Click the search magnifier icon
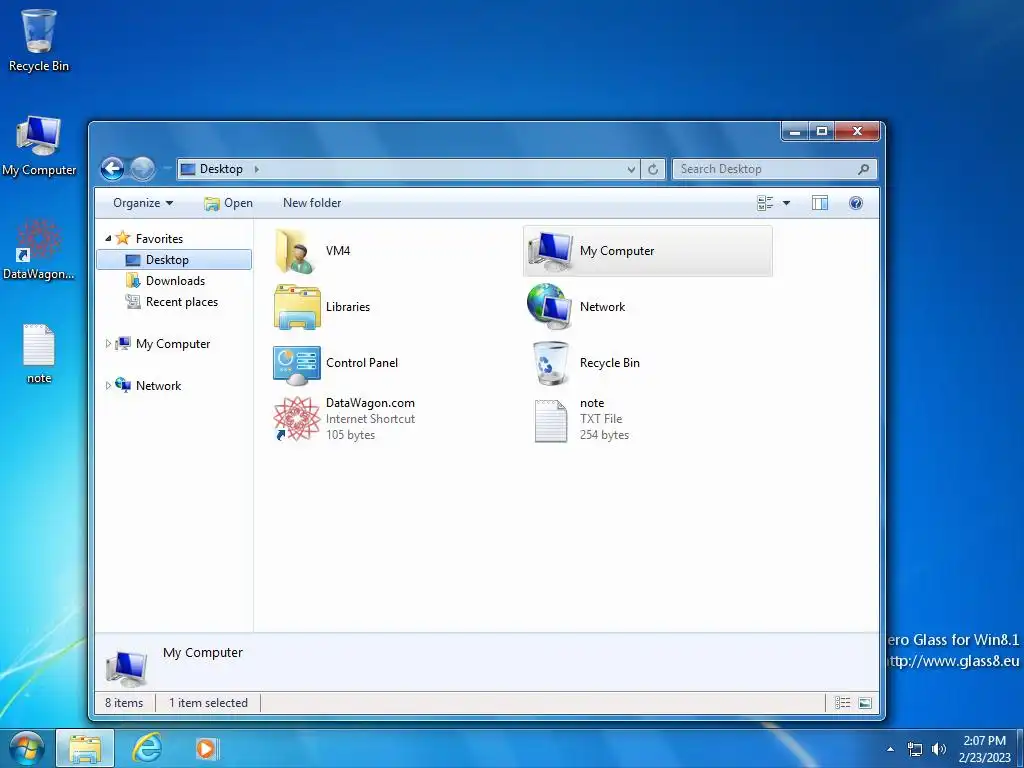The width and height of the screenshot is (1024, 768). [863, 169]
